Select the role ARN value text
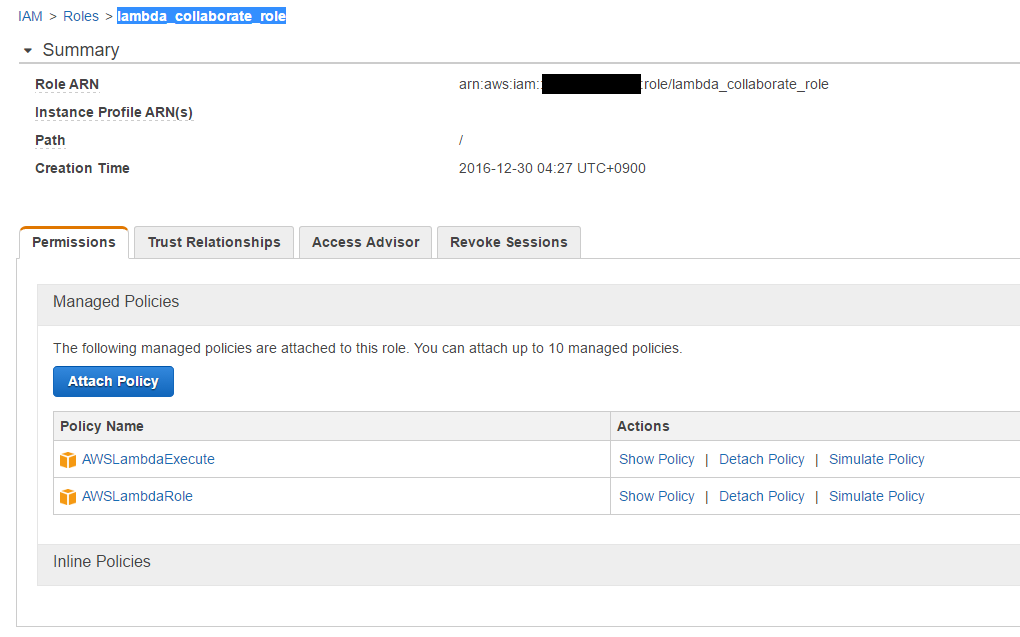Image resolution: width=1020 pixels, height=637 pixels. 643,85
